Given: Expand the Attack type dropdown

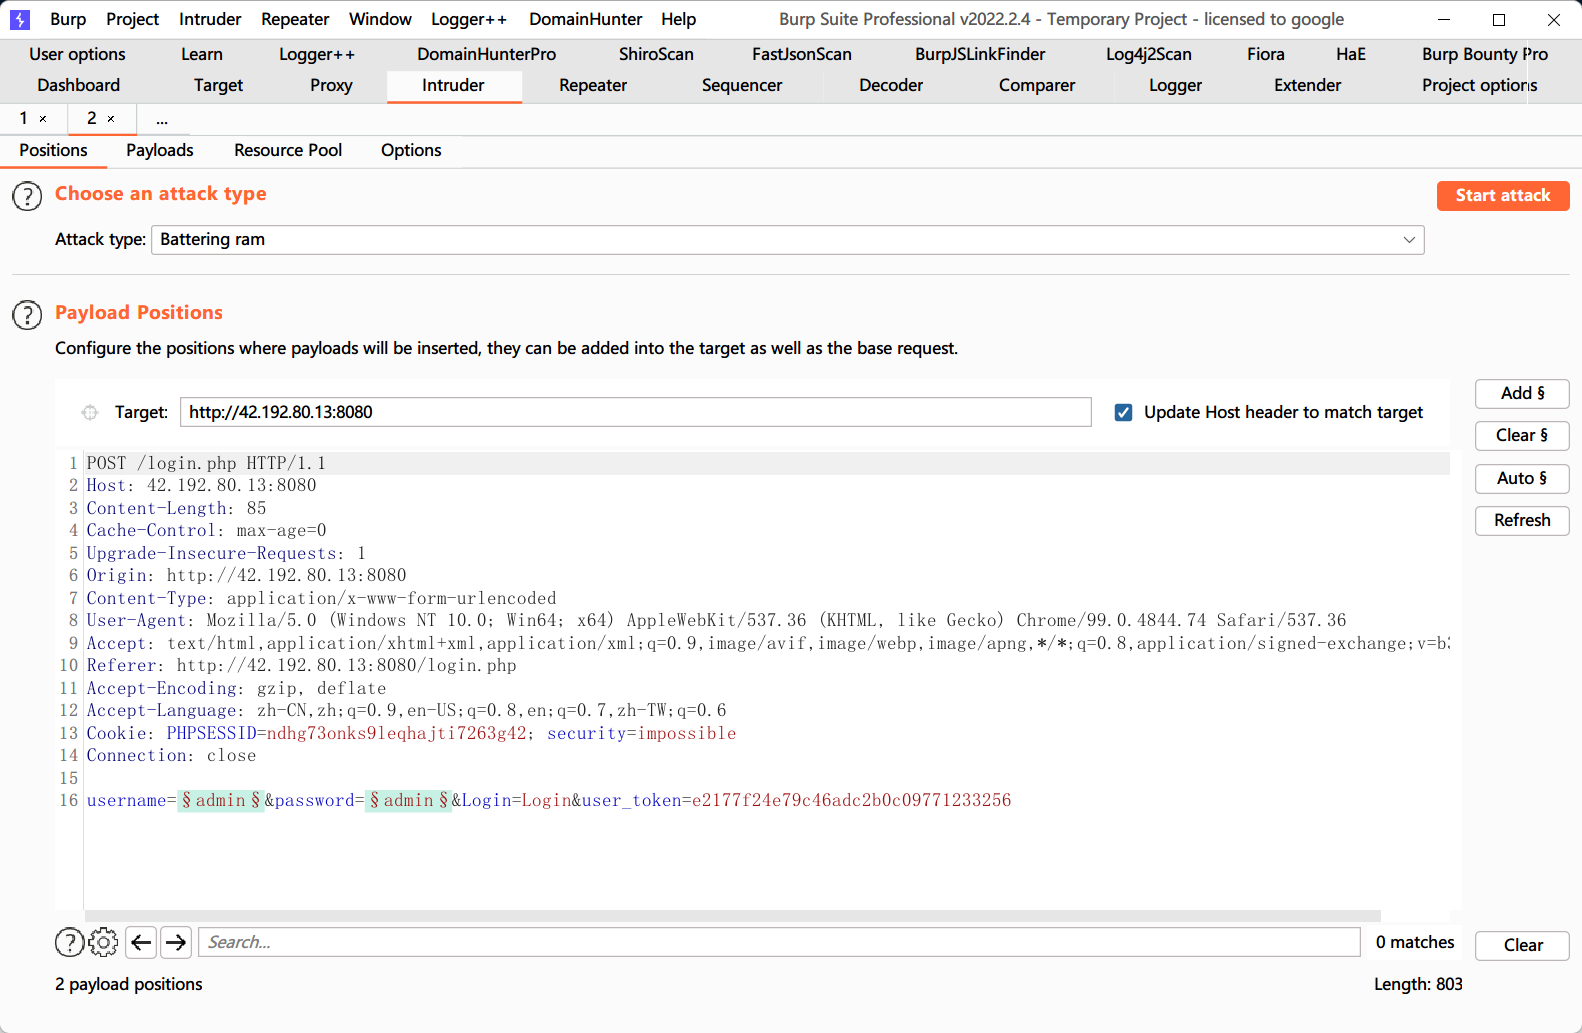Looking at the screenshot, I should click(x=1408, y=240).
